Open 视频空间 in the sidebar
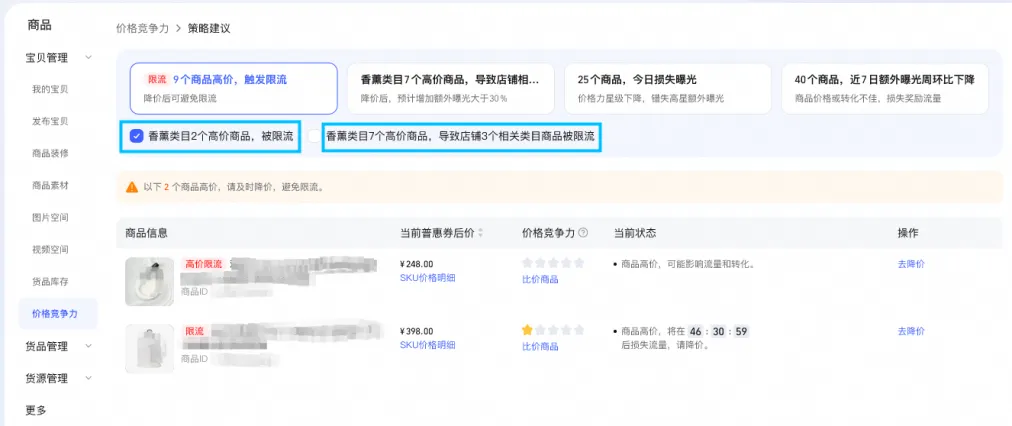The height and width of the screenshot is (426, 1012). (x=50, y=249)
